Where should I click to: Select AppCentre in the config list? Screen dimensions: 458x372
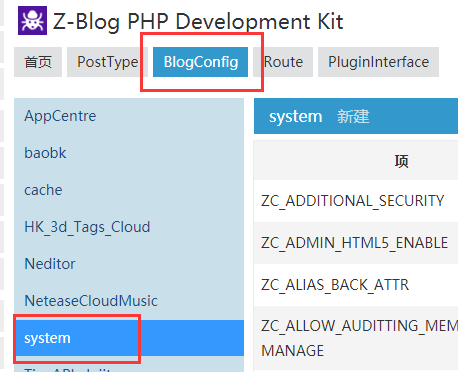(x=129, y=116)
